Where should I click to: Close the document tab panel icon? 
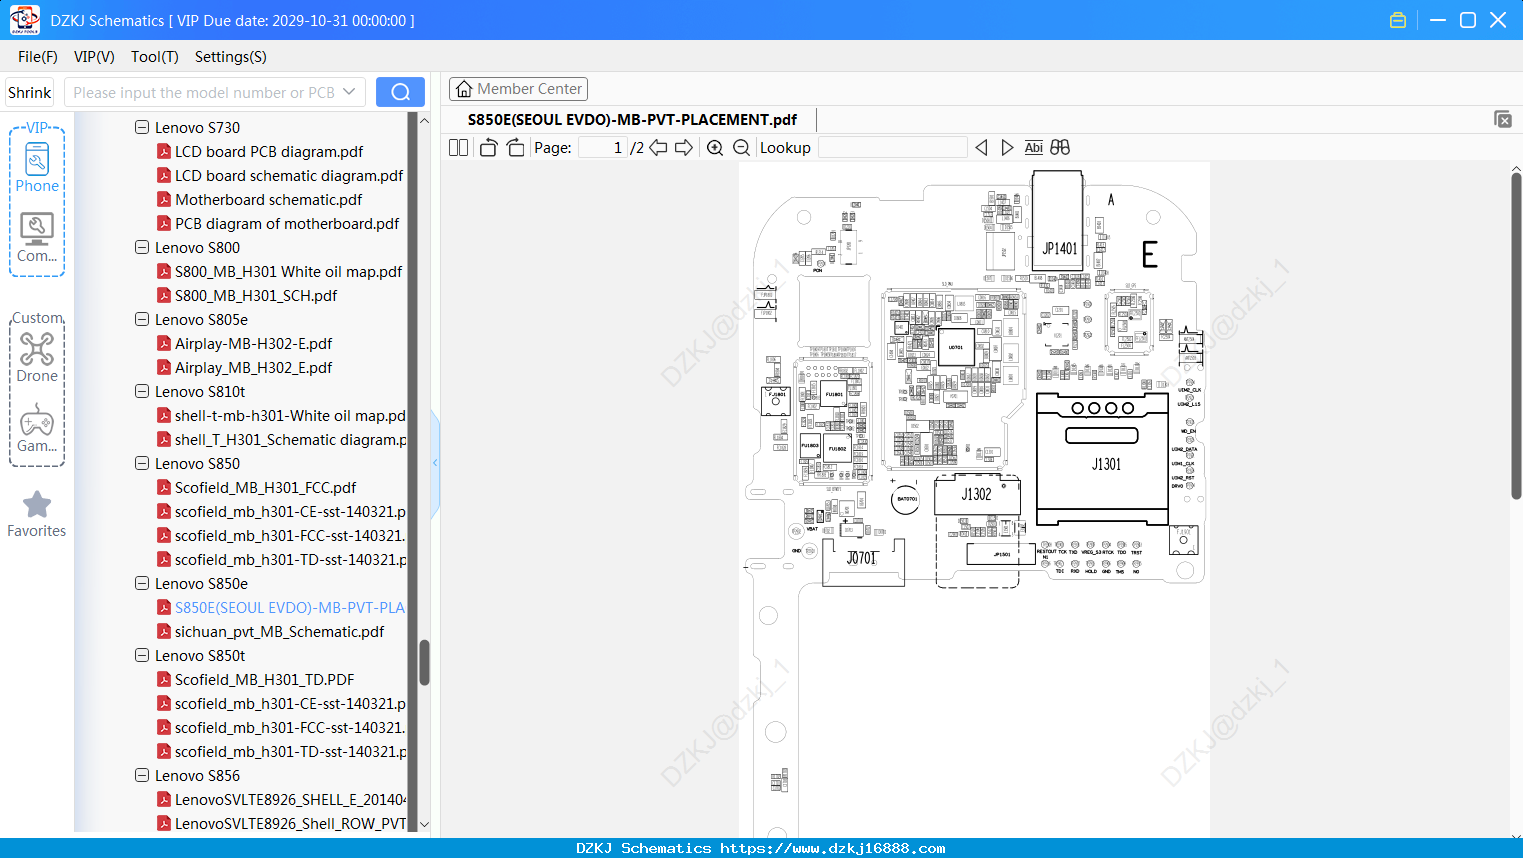click(1503, 119)
